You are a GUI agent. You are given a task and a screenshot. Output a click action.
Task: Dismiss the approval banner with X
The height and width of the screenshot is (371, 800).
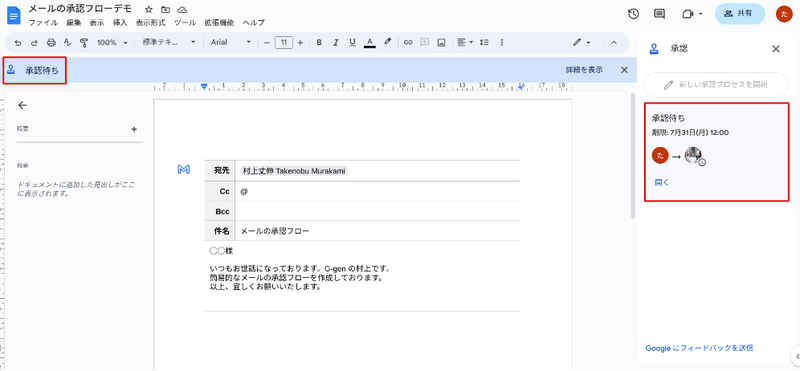pyautogui.click(x=624, y=70)
